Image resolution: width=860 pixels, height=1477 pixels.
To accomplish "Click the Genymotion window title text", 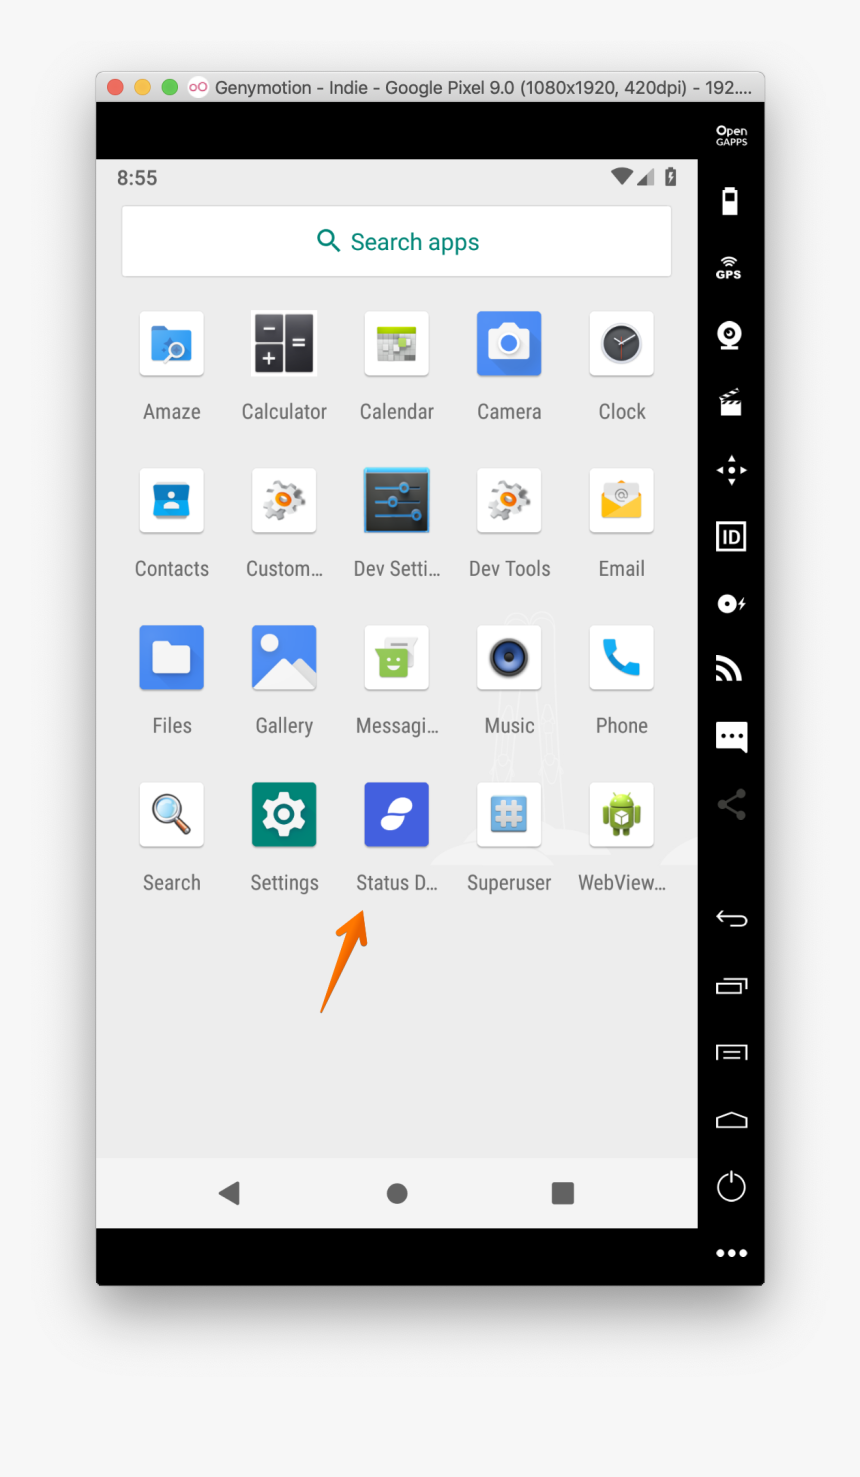I will (483, 87).
